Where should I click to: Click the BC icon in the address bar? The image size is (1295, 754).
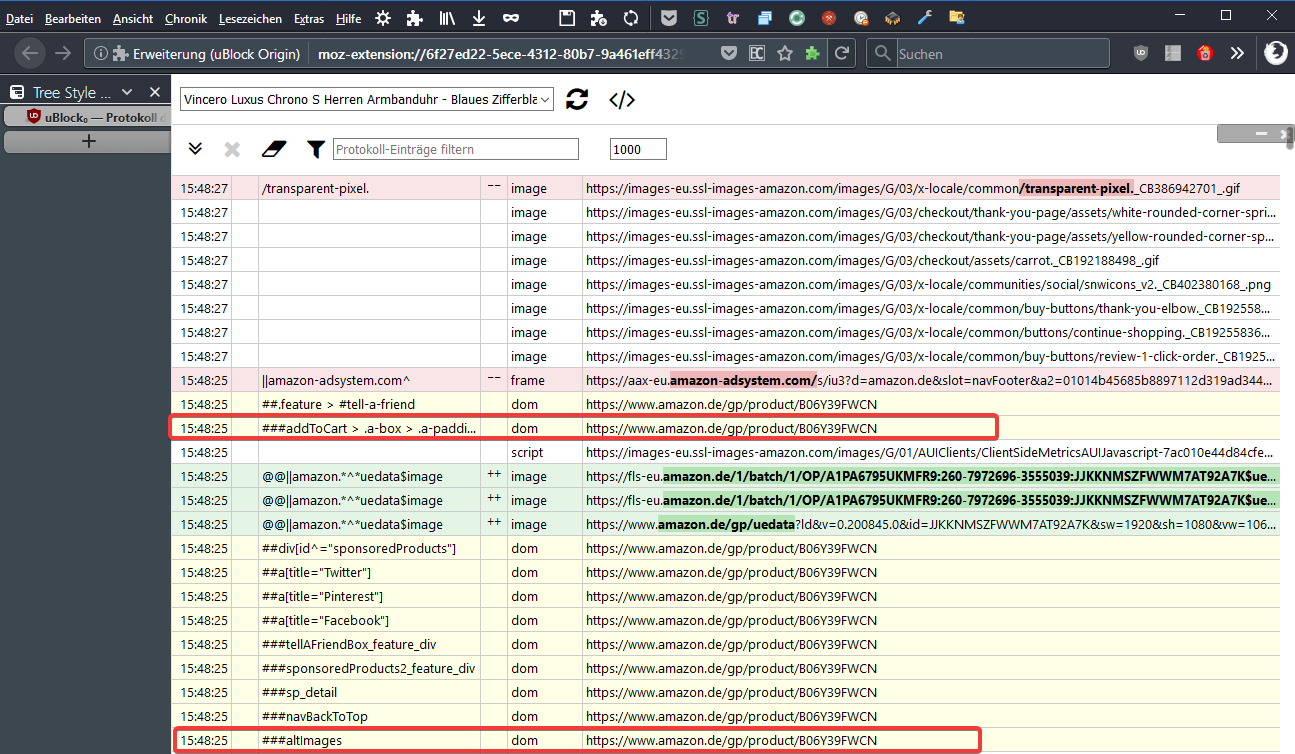758,54
